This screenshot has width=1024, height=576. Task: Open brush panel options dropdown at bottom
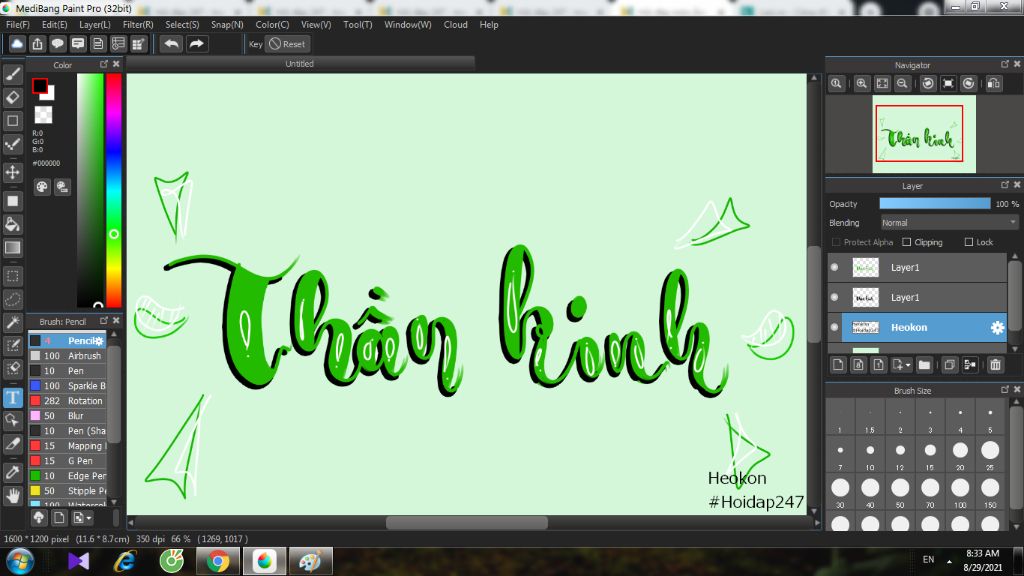tap(82, 518)
